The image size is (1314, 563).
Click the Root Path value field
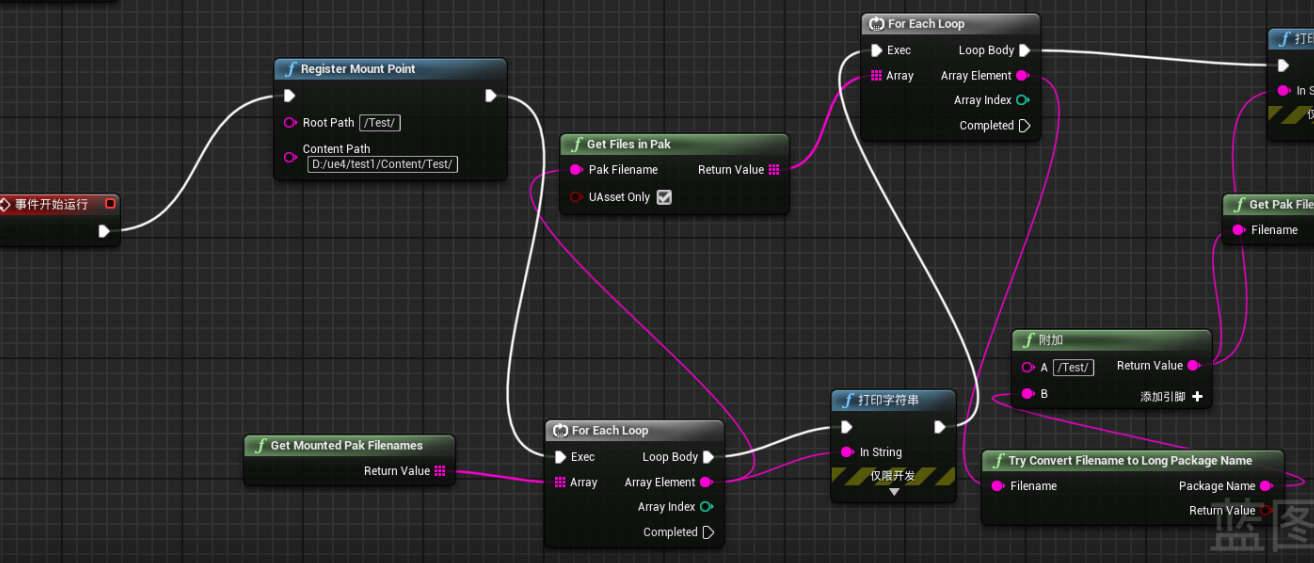pos(380,123)
